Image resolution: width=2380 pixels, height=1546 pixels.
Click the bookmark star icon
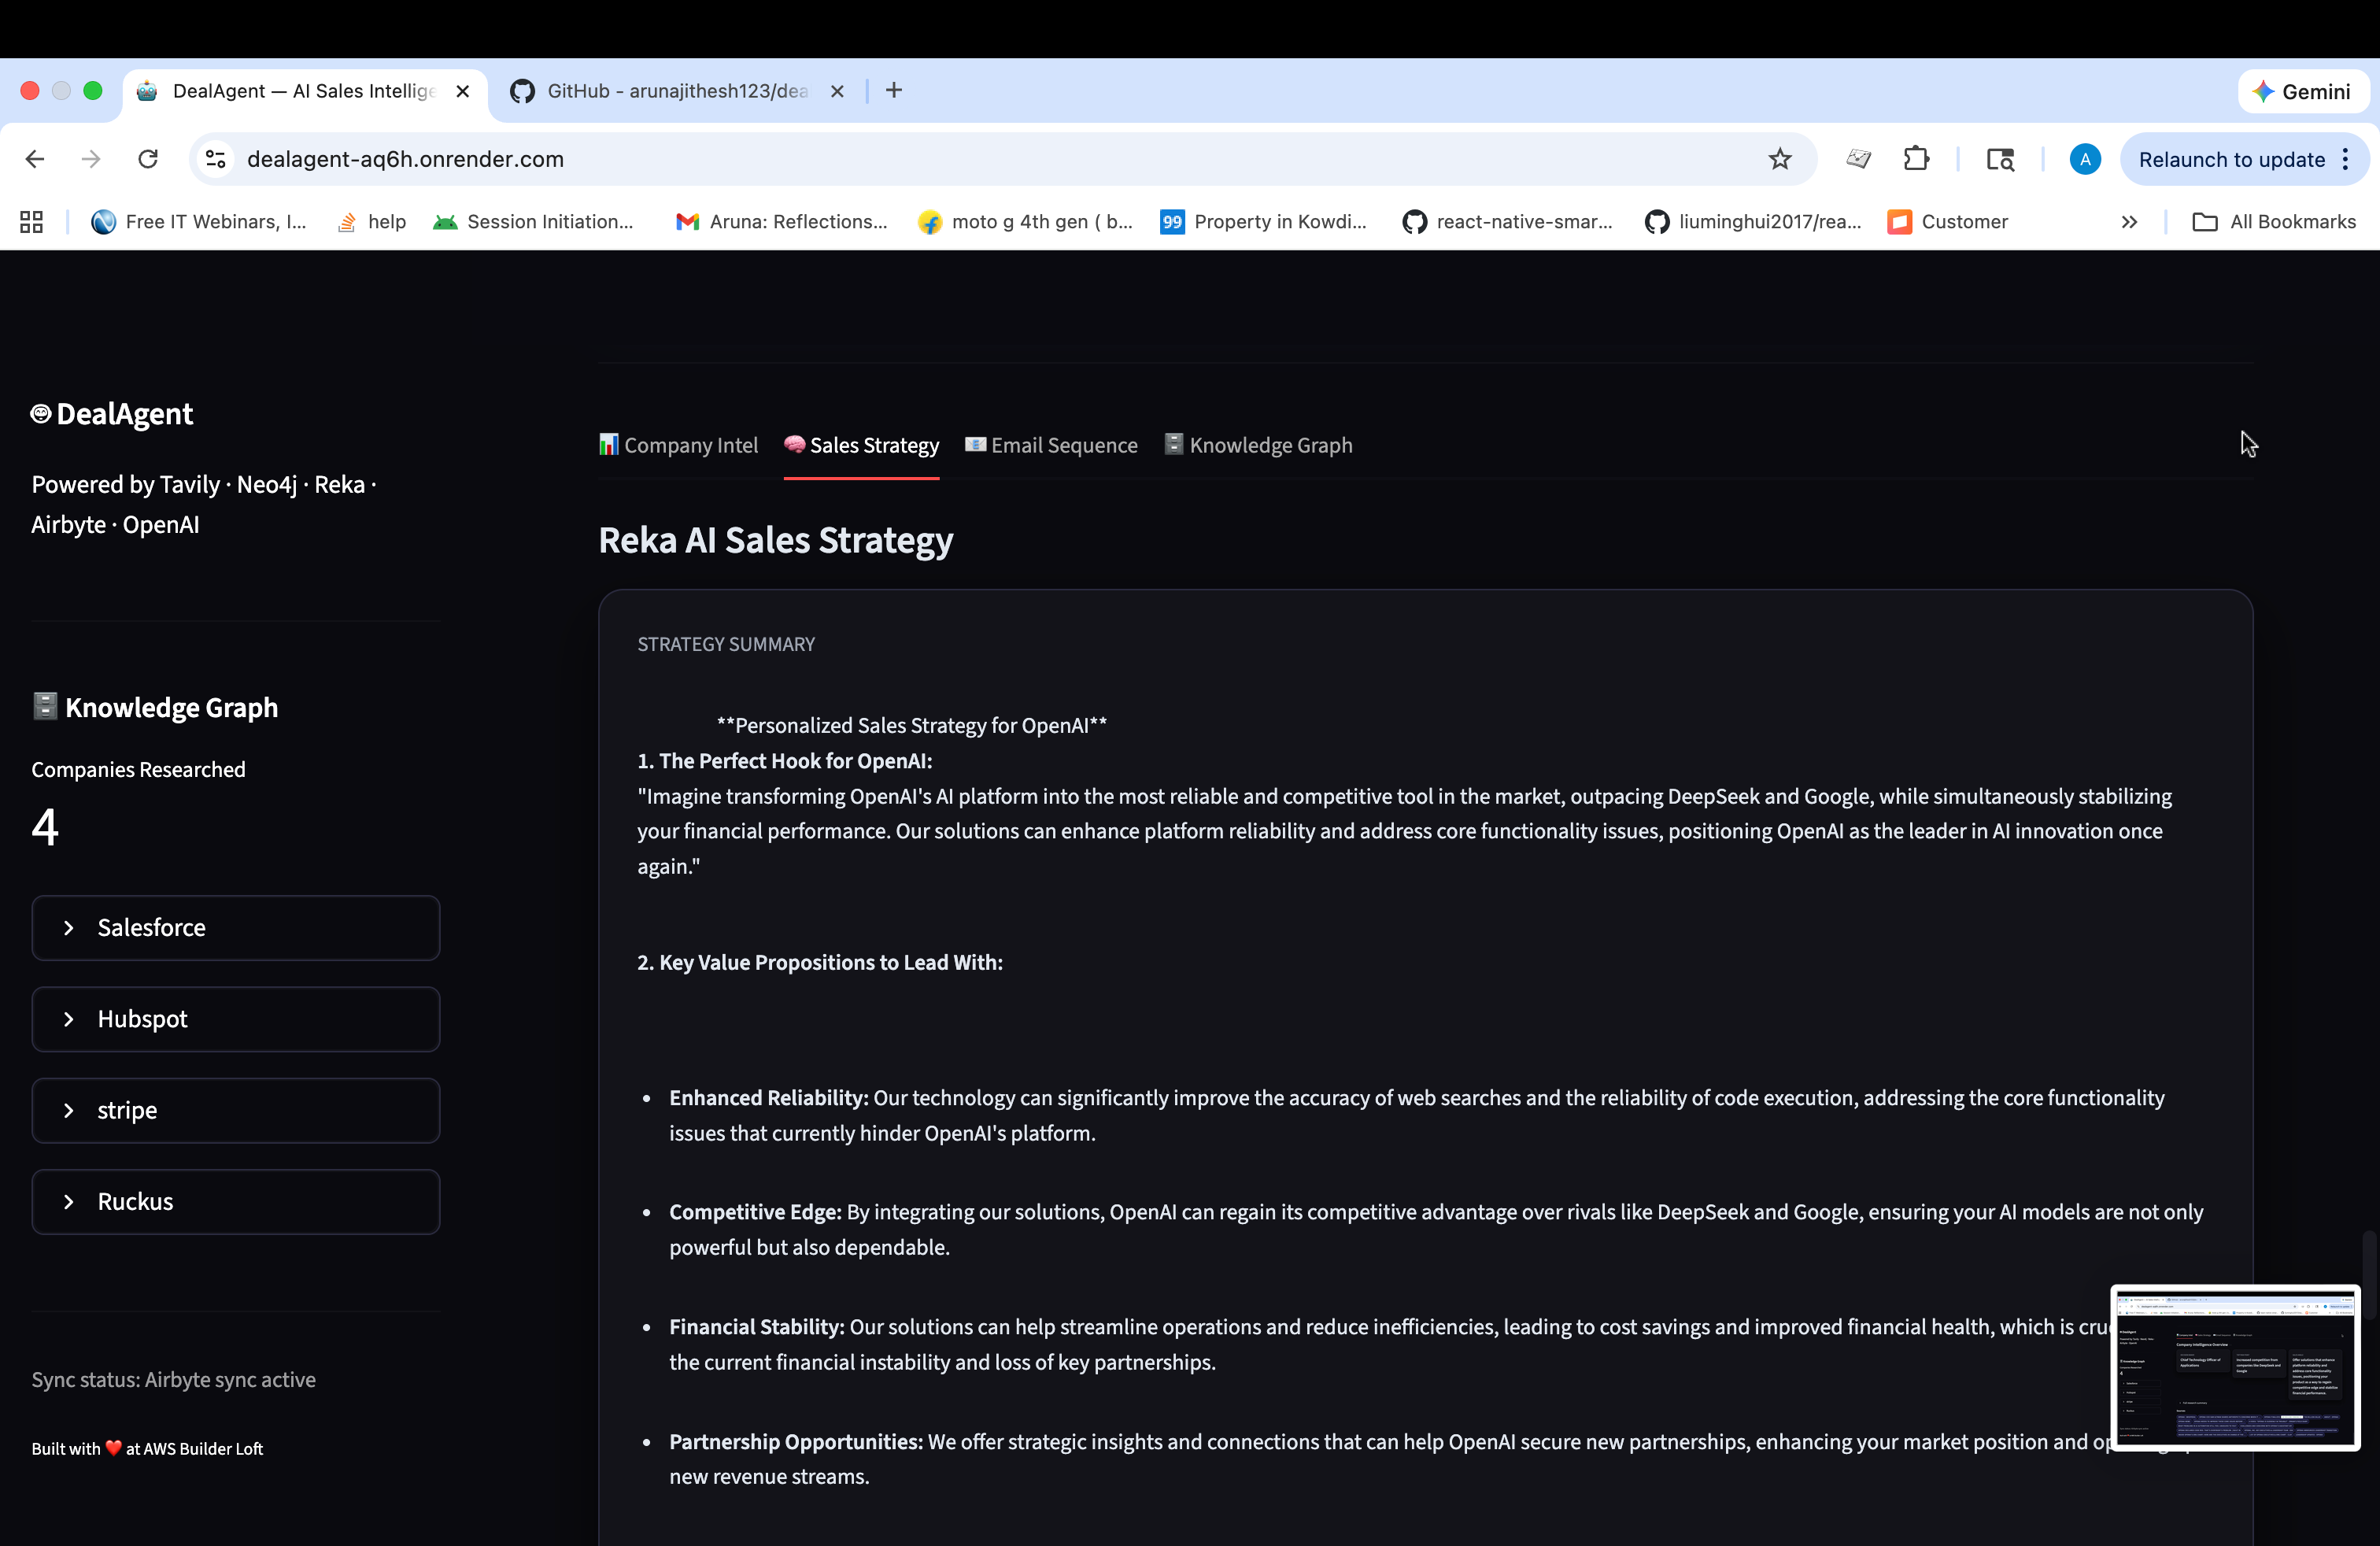click(x=1779, y=159)
